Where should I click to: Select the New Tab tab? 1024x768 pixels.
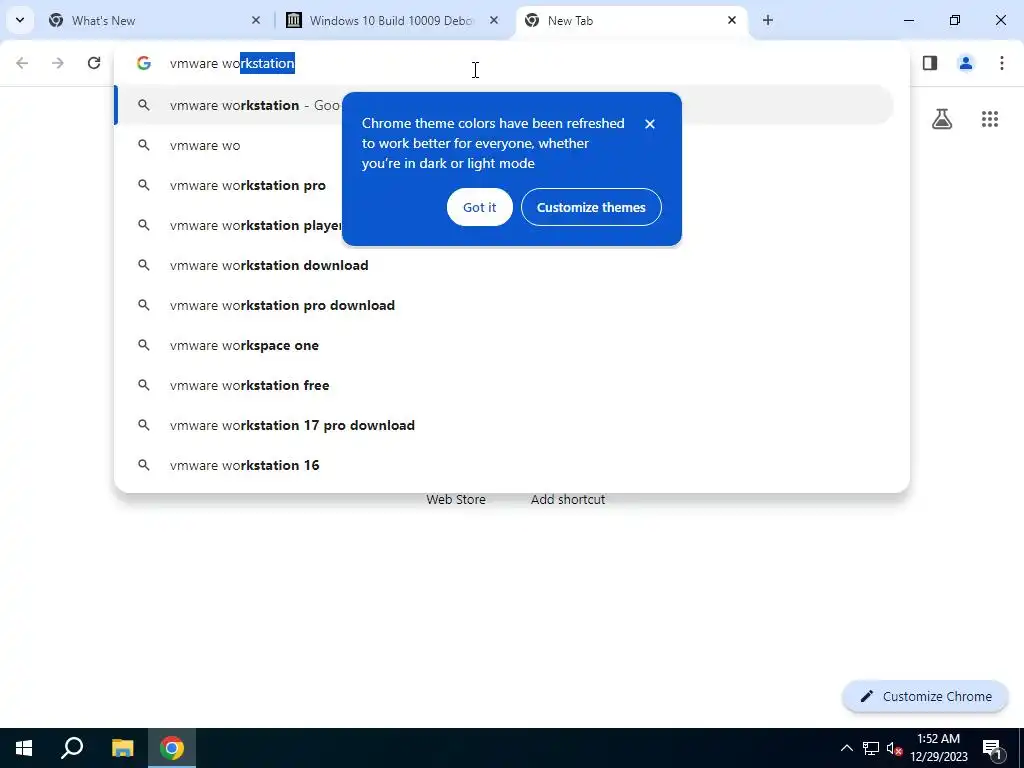(x=631, y=20)
